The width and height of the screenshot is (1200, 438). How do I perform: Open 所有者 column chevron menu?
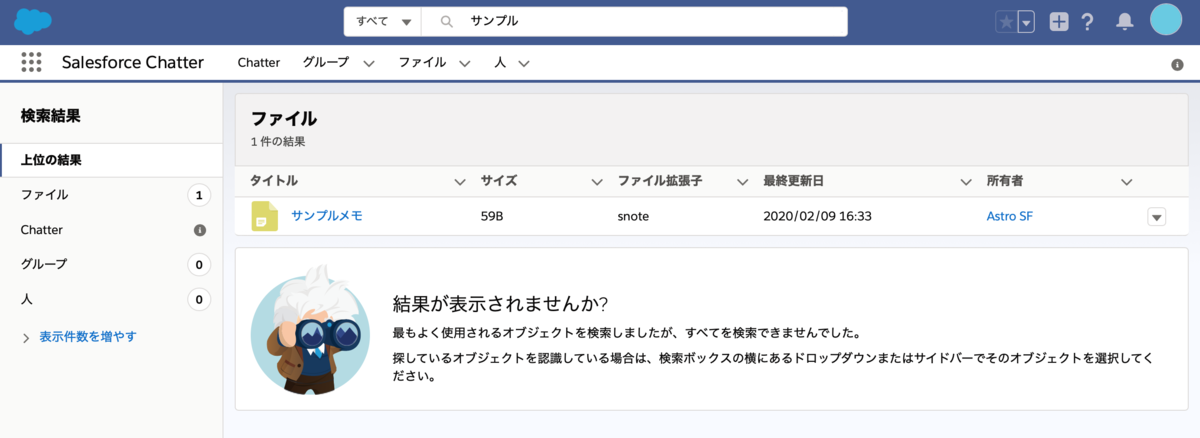point(1127,182)
